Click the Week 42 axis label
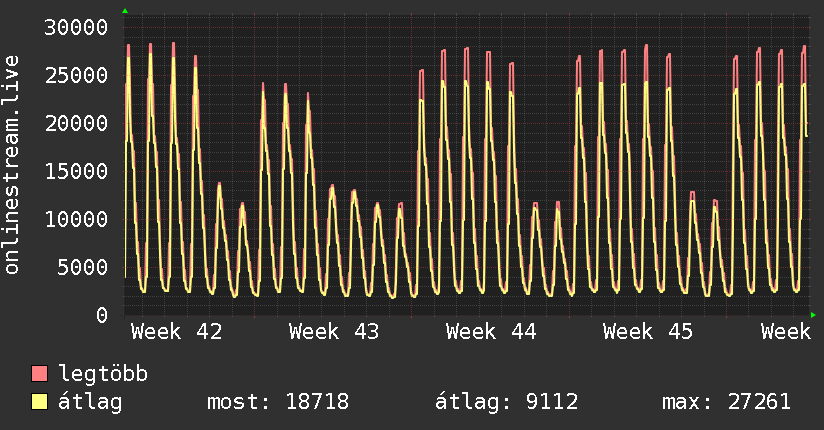The height and width of the screenshot is (430, 824). 176,331
